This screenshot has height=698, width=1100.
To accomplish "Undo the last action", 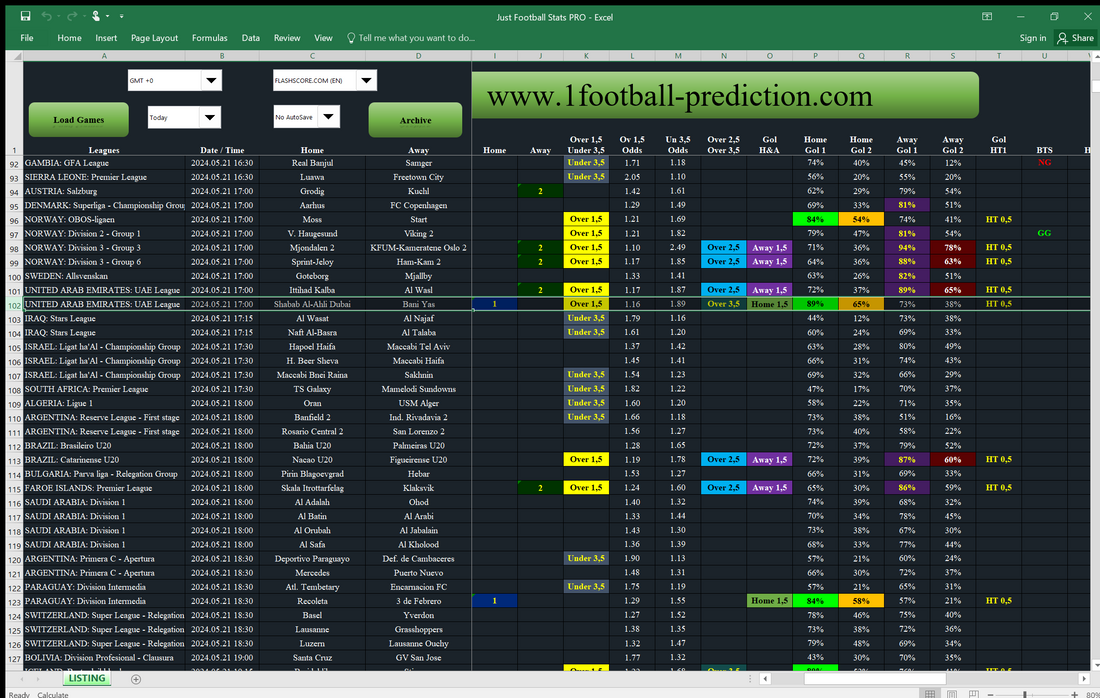I will click(46, 16).
